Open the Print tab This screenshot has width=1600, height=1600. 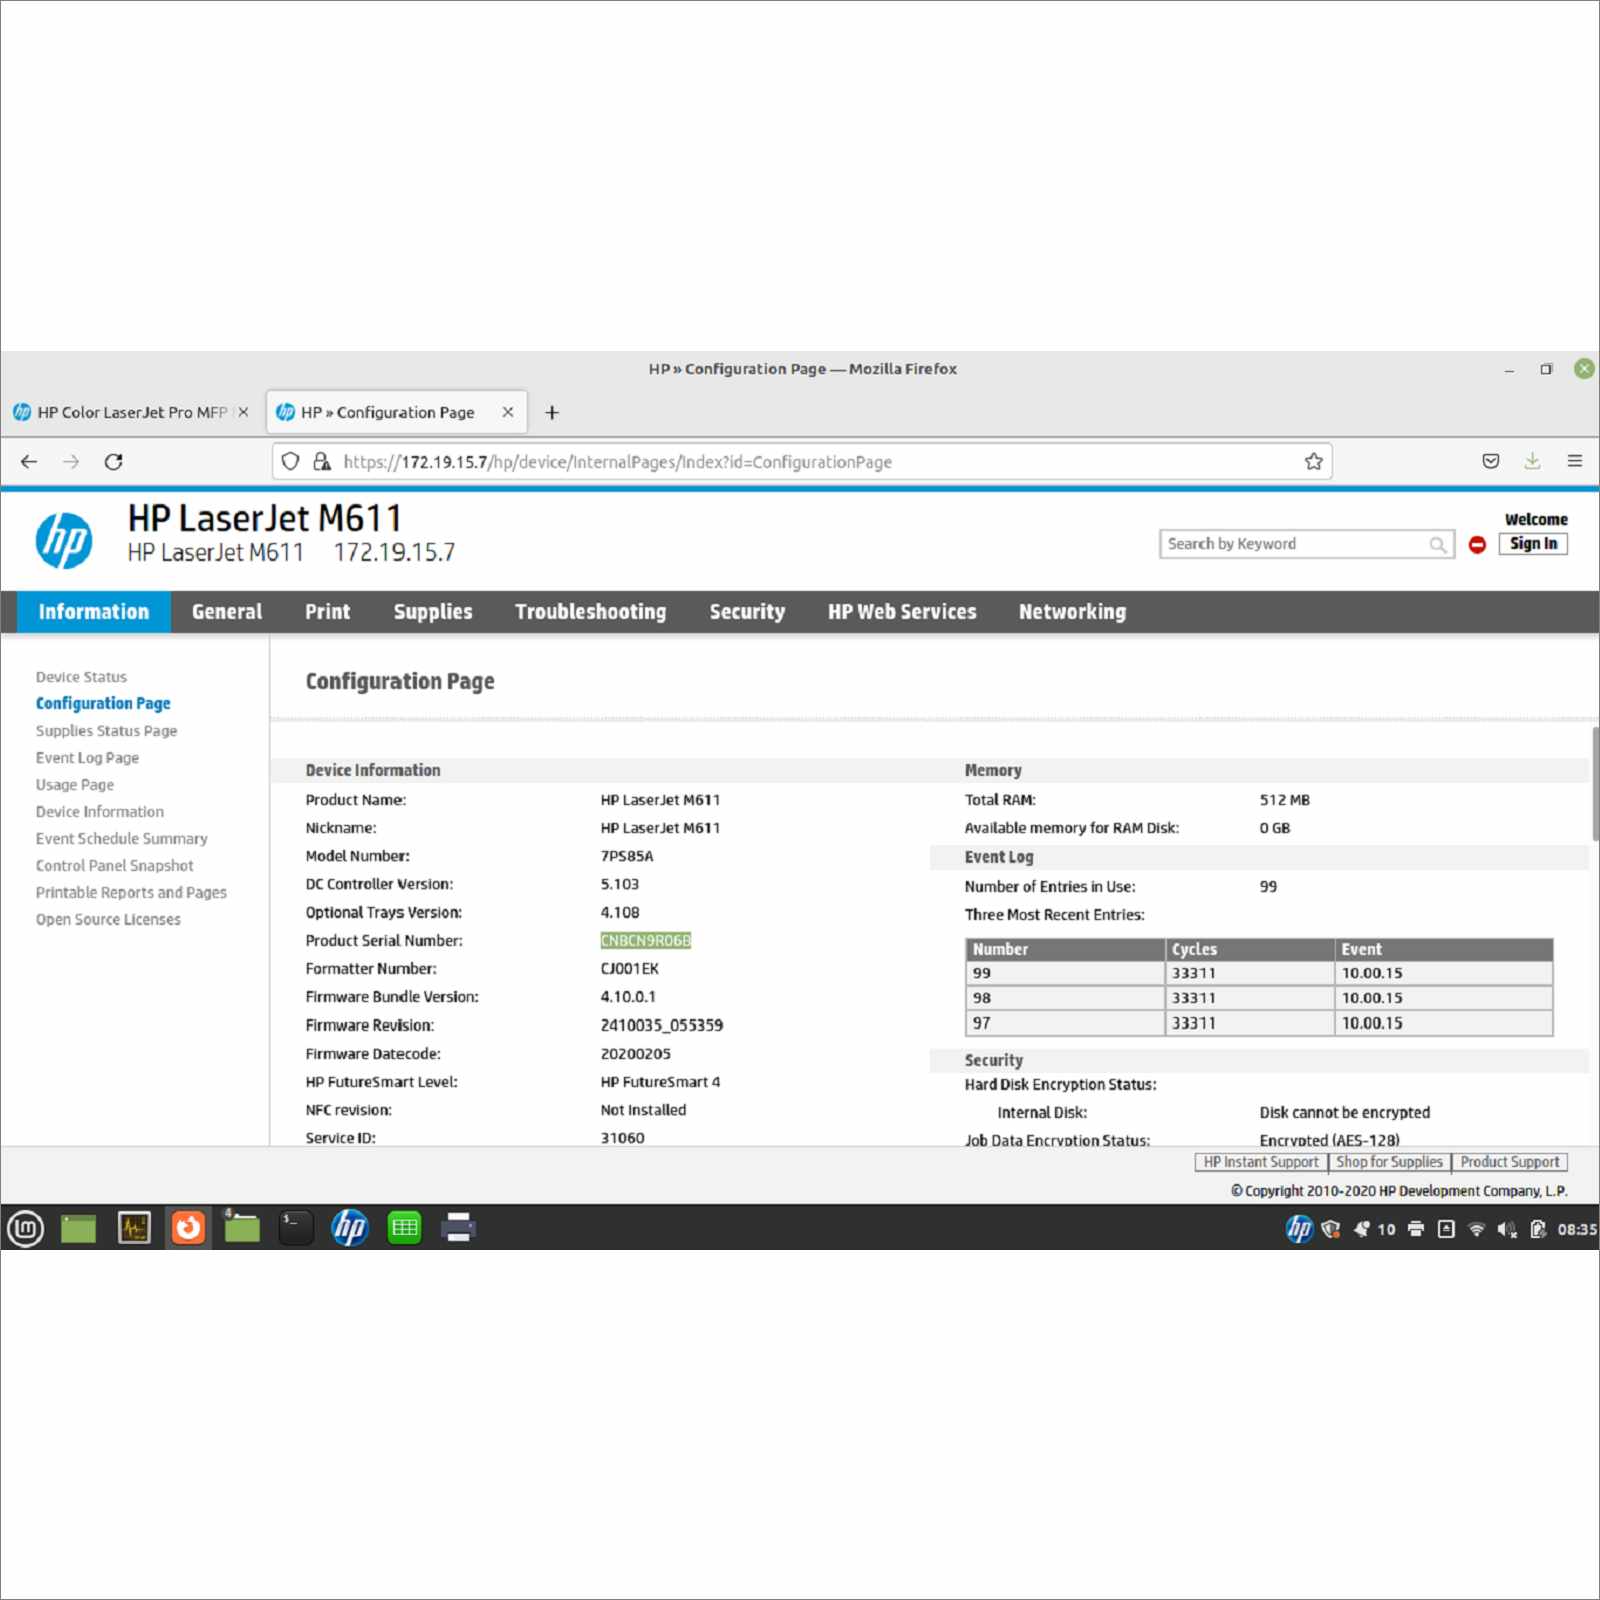point(328,612)
